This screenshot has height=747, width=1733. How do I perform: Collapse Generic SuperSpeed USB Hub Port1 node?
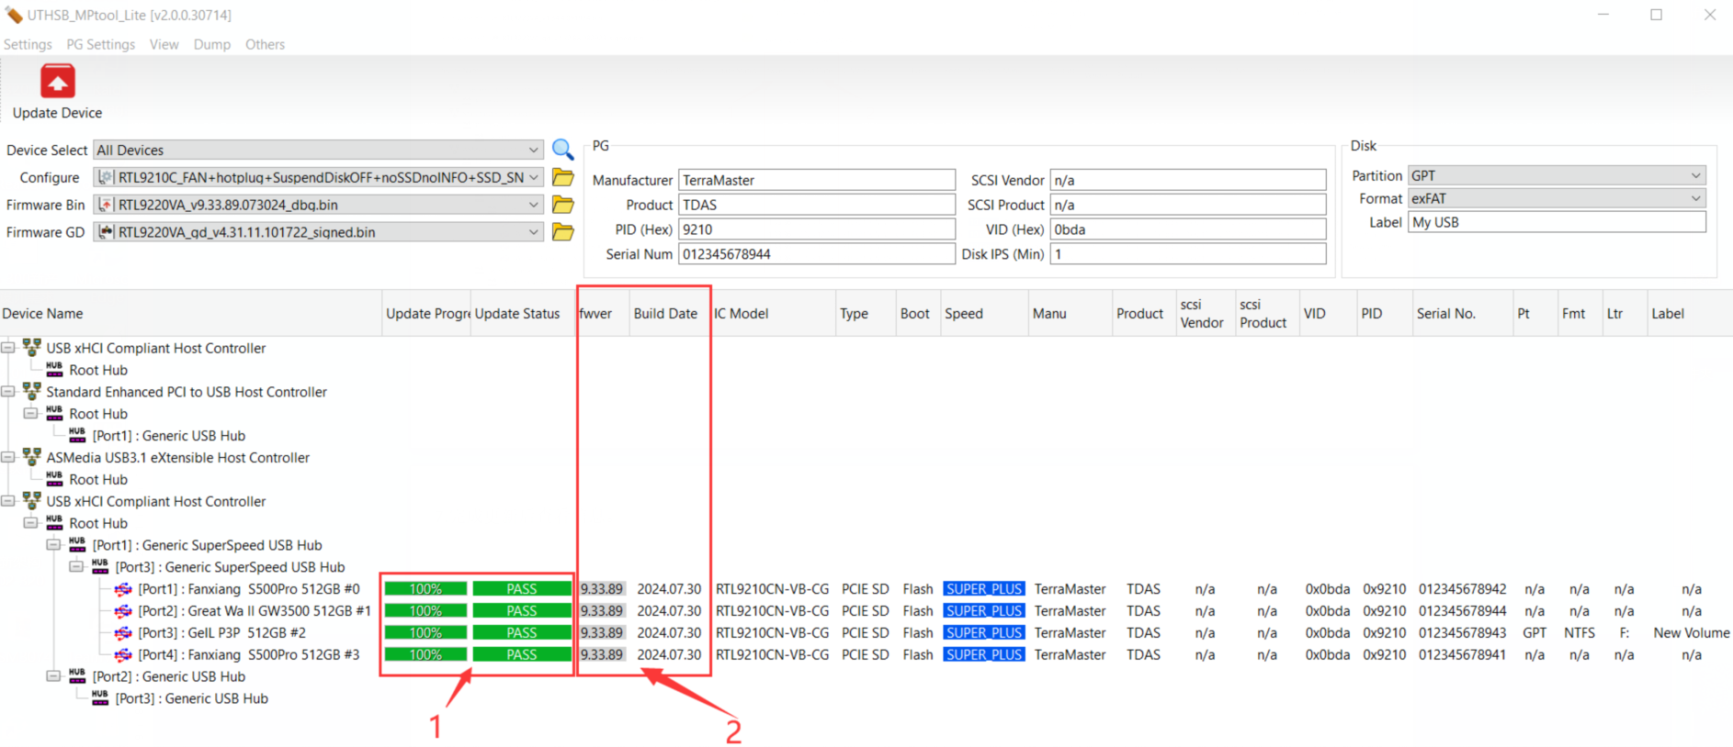[x=53, y=545]
